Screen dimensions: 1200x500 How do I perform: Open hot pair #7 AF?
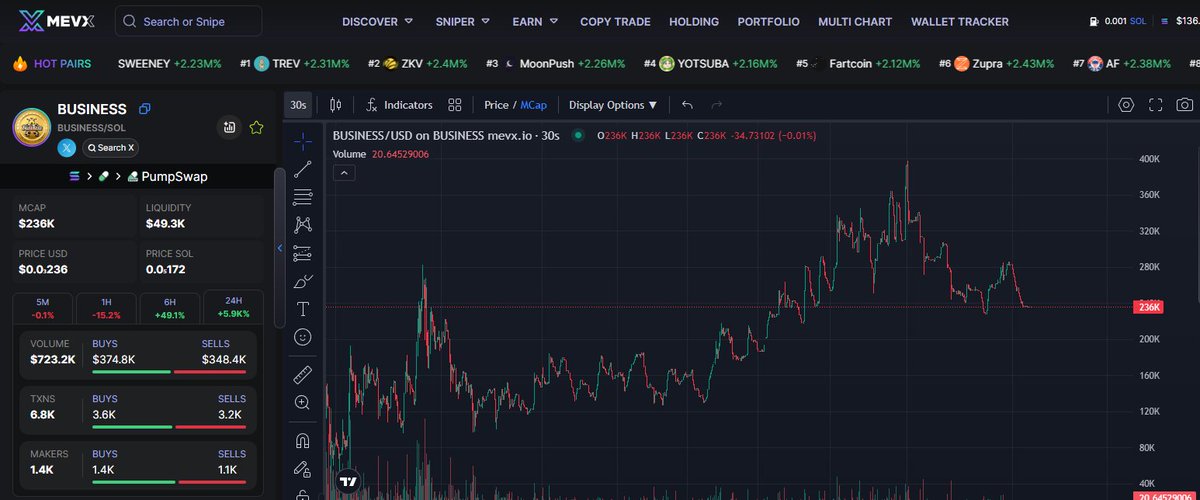(1122, 63)
